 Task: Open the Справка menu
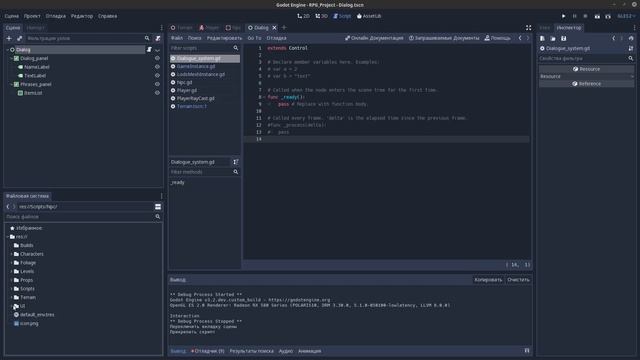coord(107,16)
